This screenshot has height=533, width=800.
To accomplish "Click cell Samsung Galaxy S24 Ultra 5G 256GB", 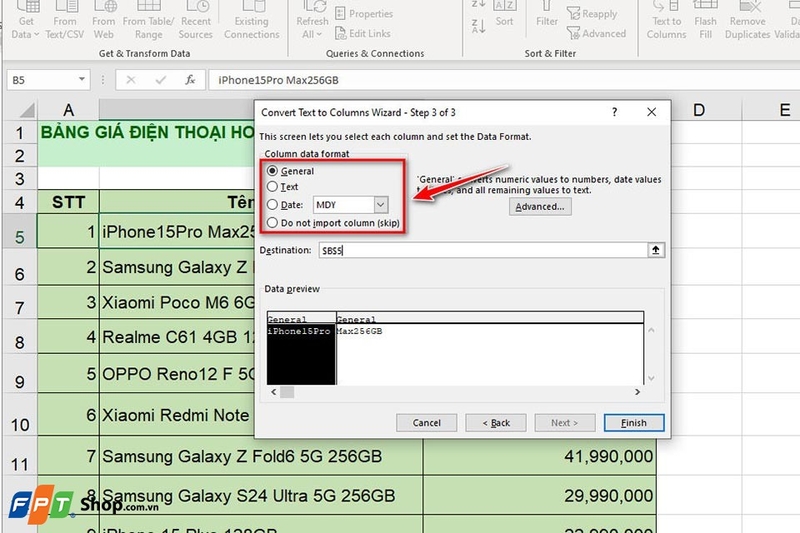I will pos(261,495).
